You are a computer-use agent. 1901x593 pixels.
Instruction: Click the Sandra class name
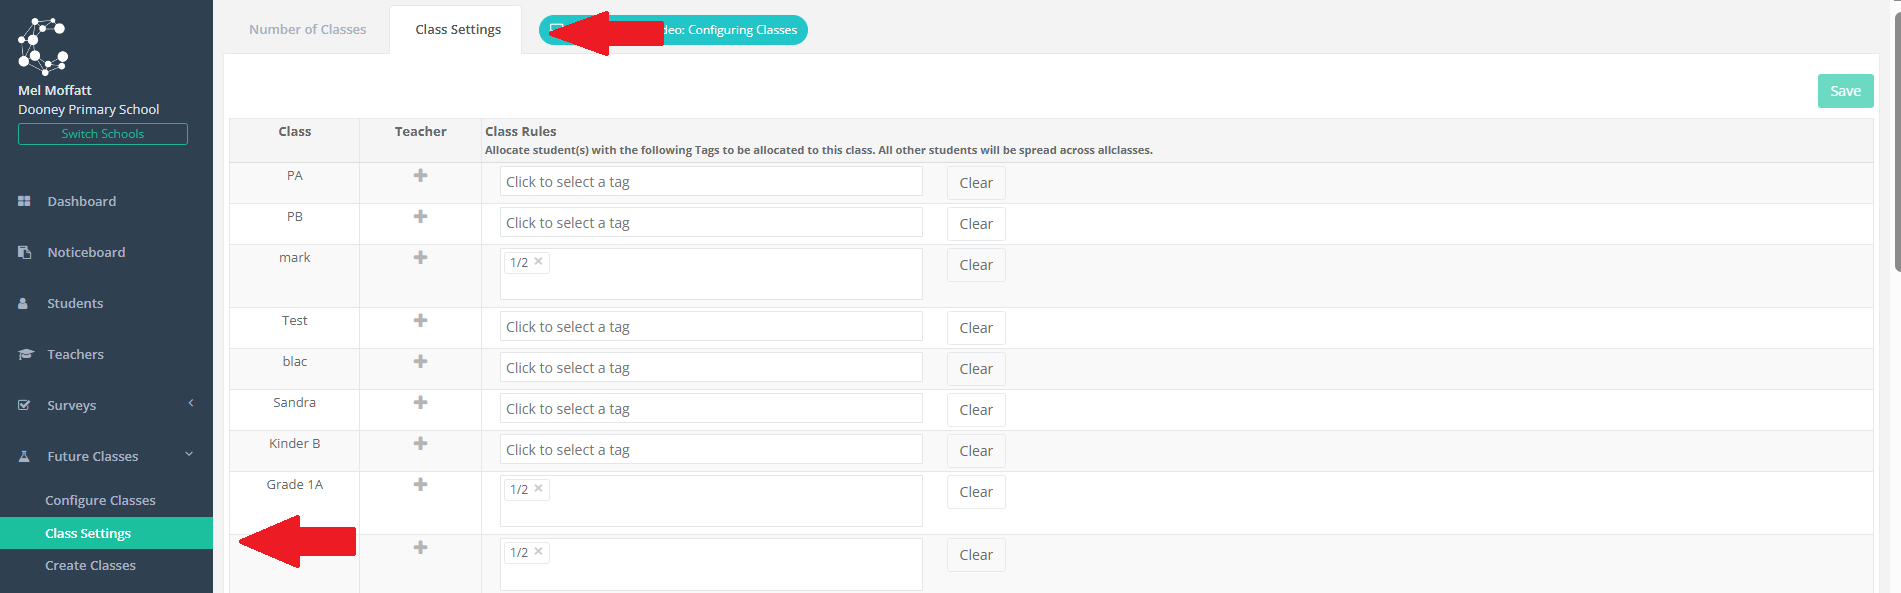coord(295,402)
